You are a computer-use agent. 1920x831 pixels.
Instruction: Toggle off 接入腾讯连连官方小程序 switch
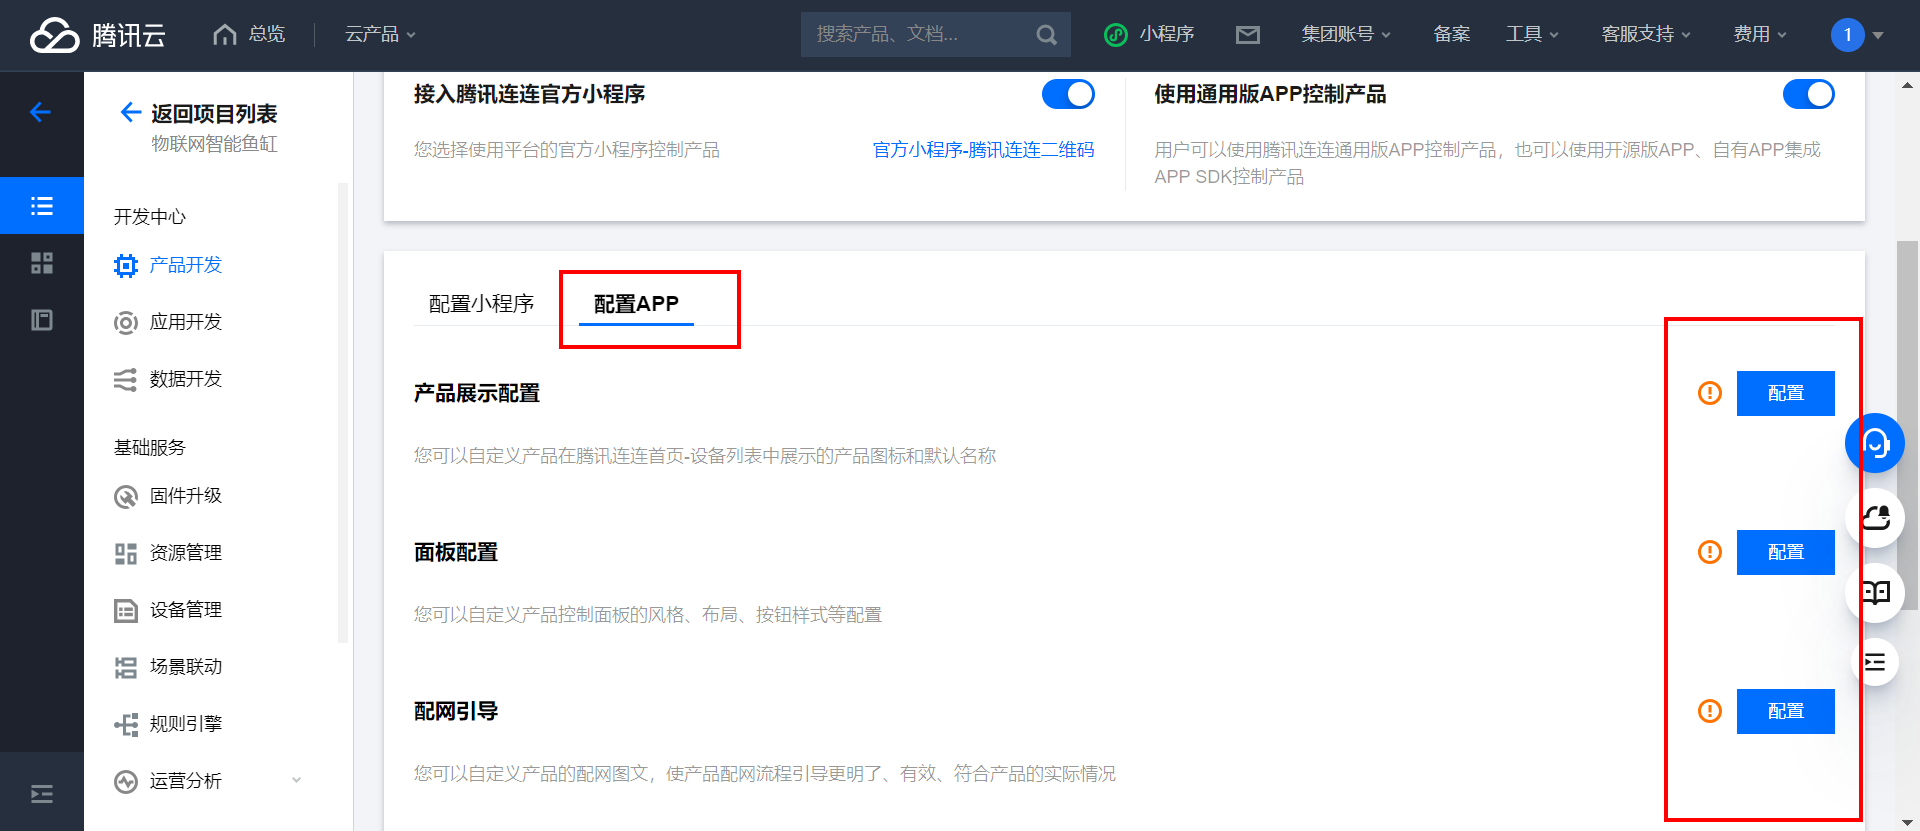pyautogui.click(x=1067, y=94)
